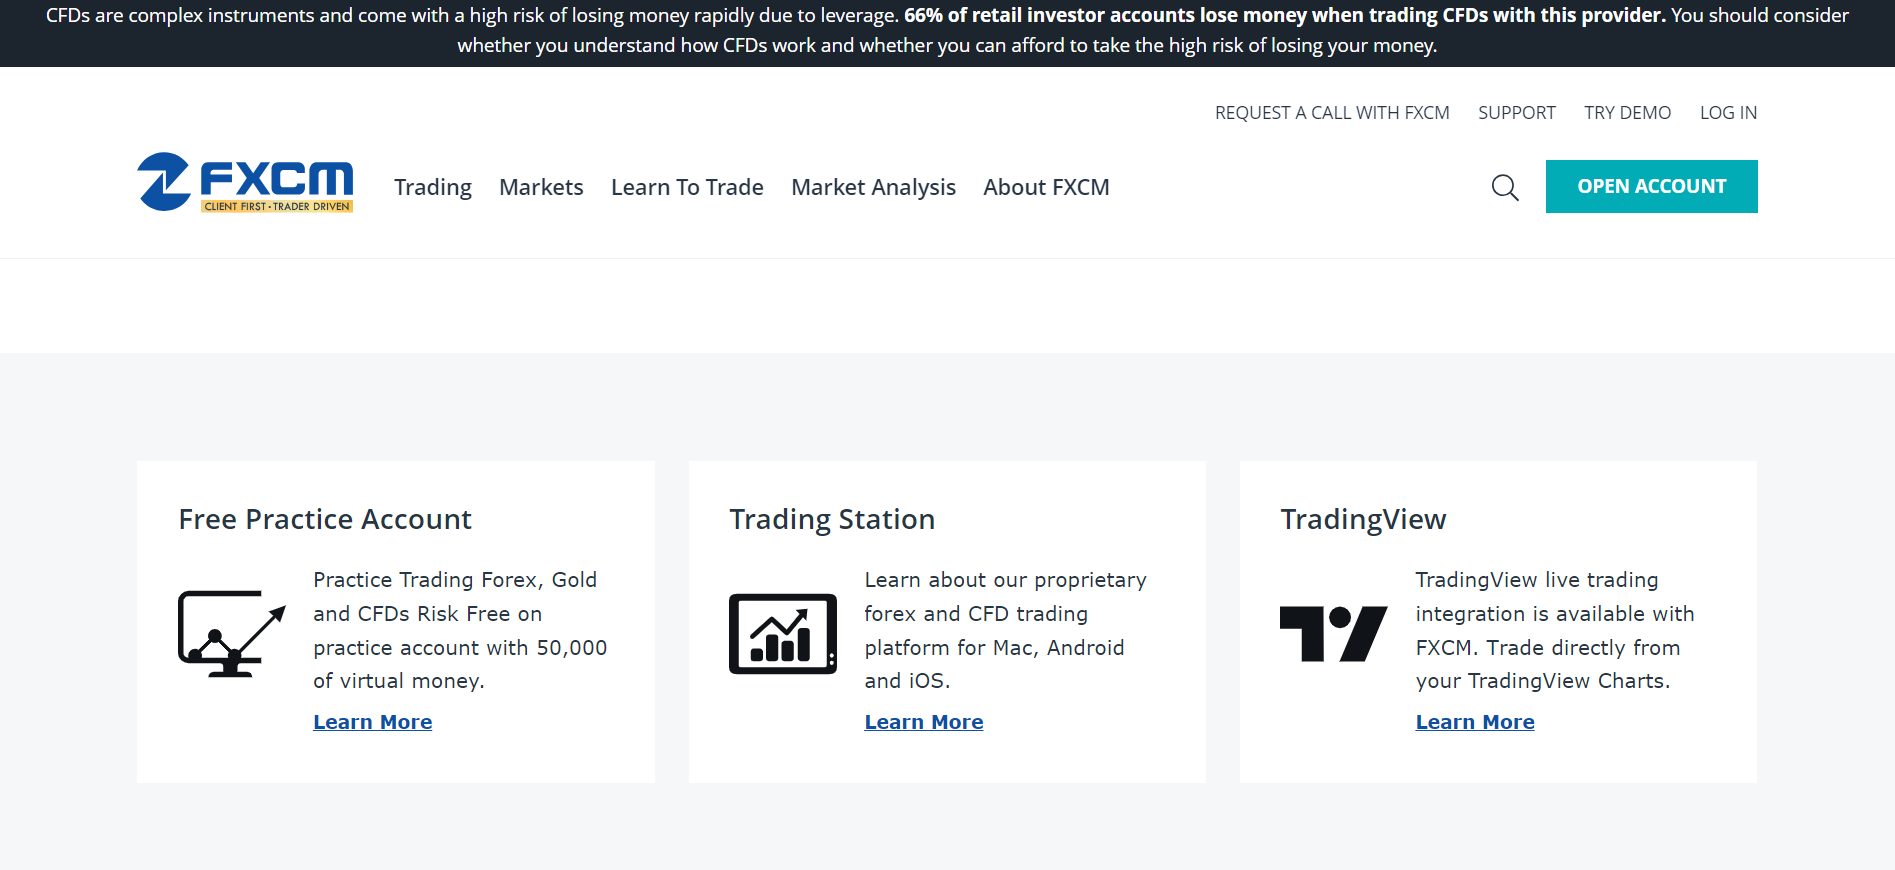Click the CFD risk warning banner text
This screenshot has height=870, width=1895.
[x=947, y=30]
